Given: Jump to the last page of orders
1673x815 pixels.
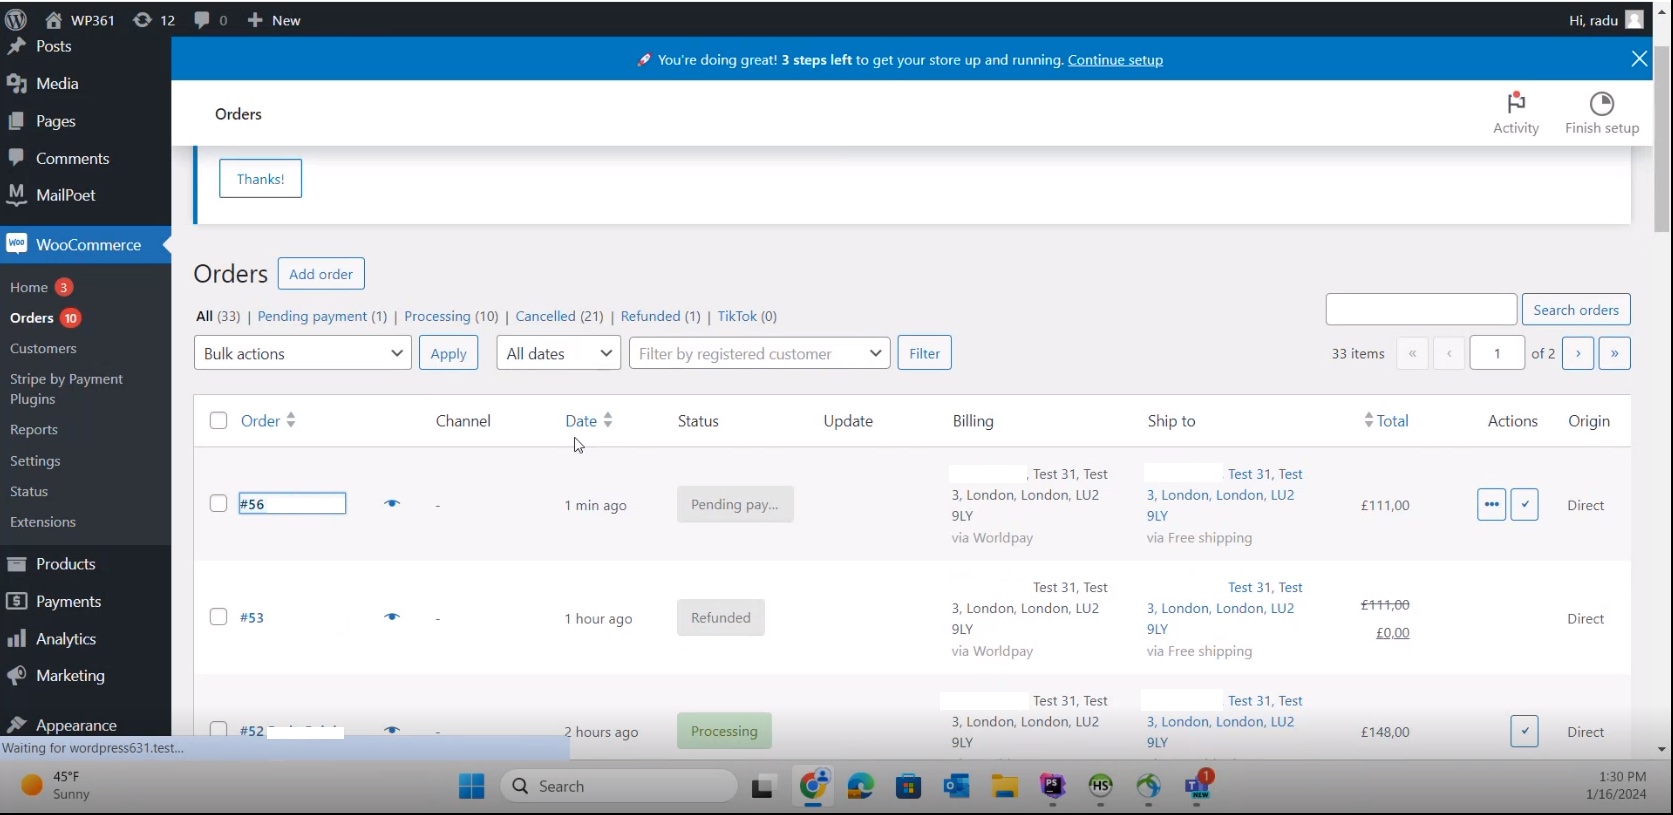Looking at the screenshot, I should click(1614, 353).
